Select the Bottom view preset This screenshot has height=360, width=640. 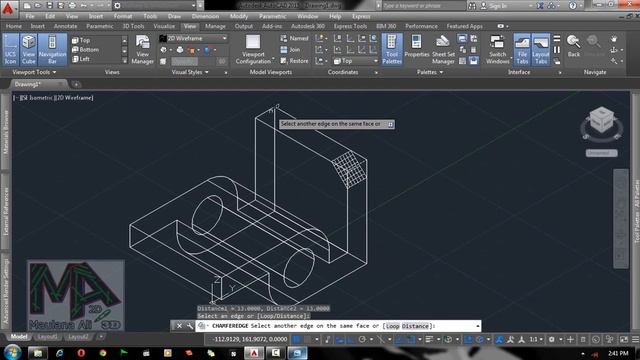(x=85, y=49)
